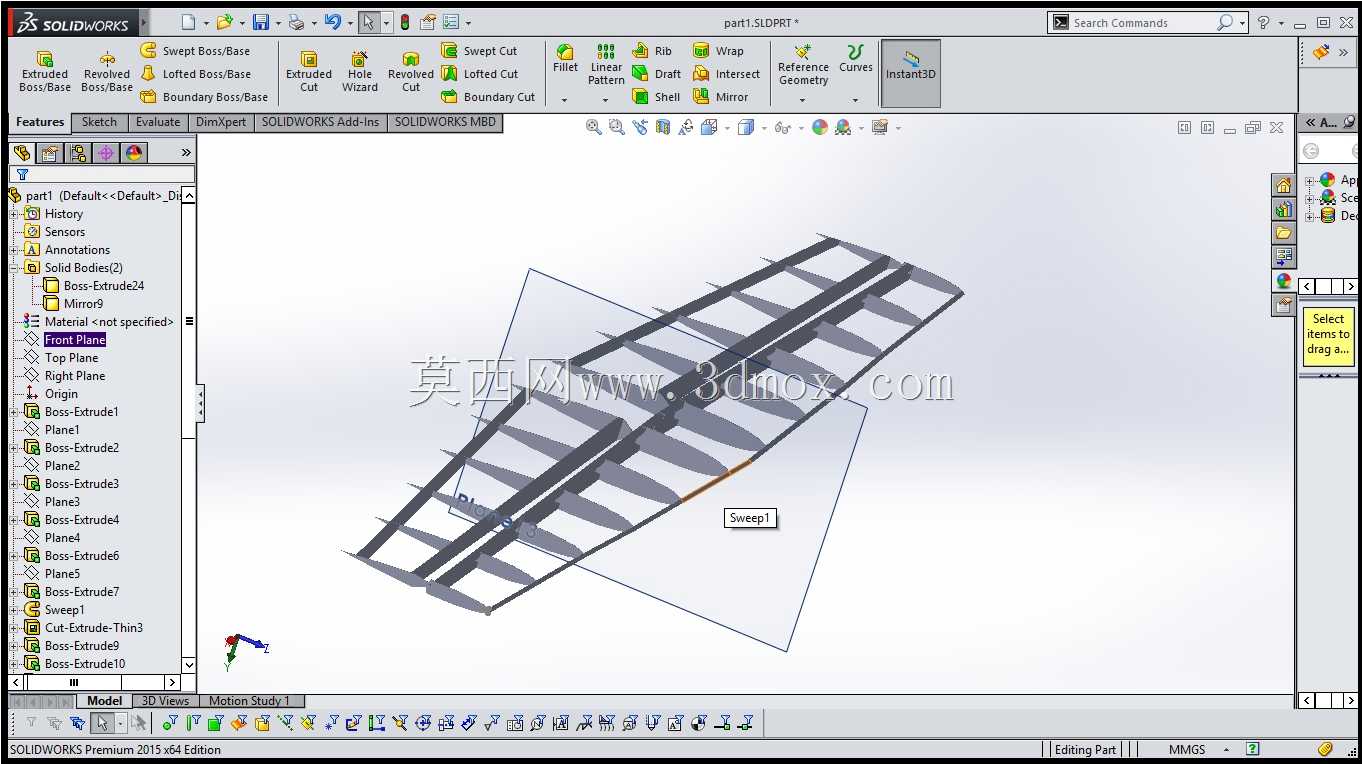Expand Boss-Extrude1 feature node
The width and height of the screenshot is (1362, 764).
click(14, 412)
